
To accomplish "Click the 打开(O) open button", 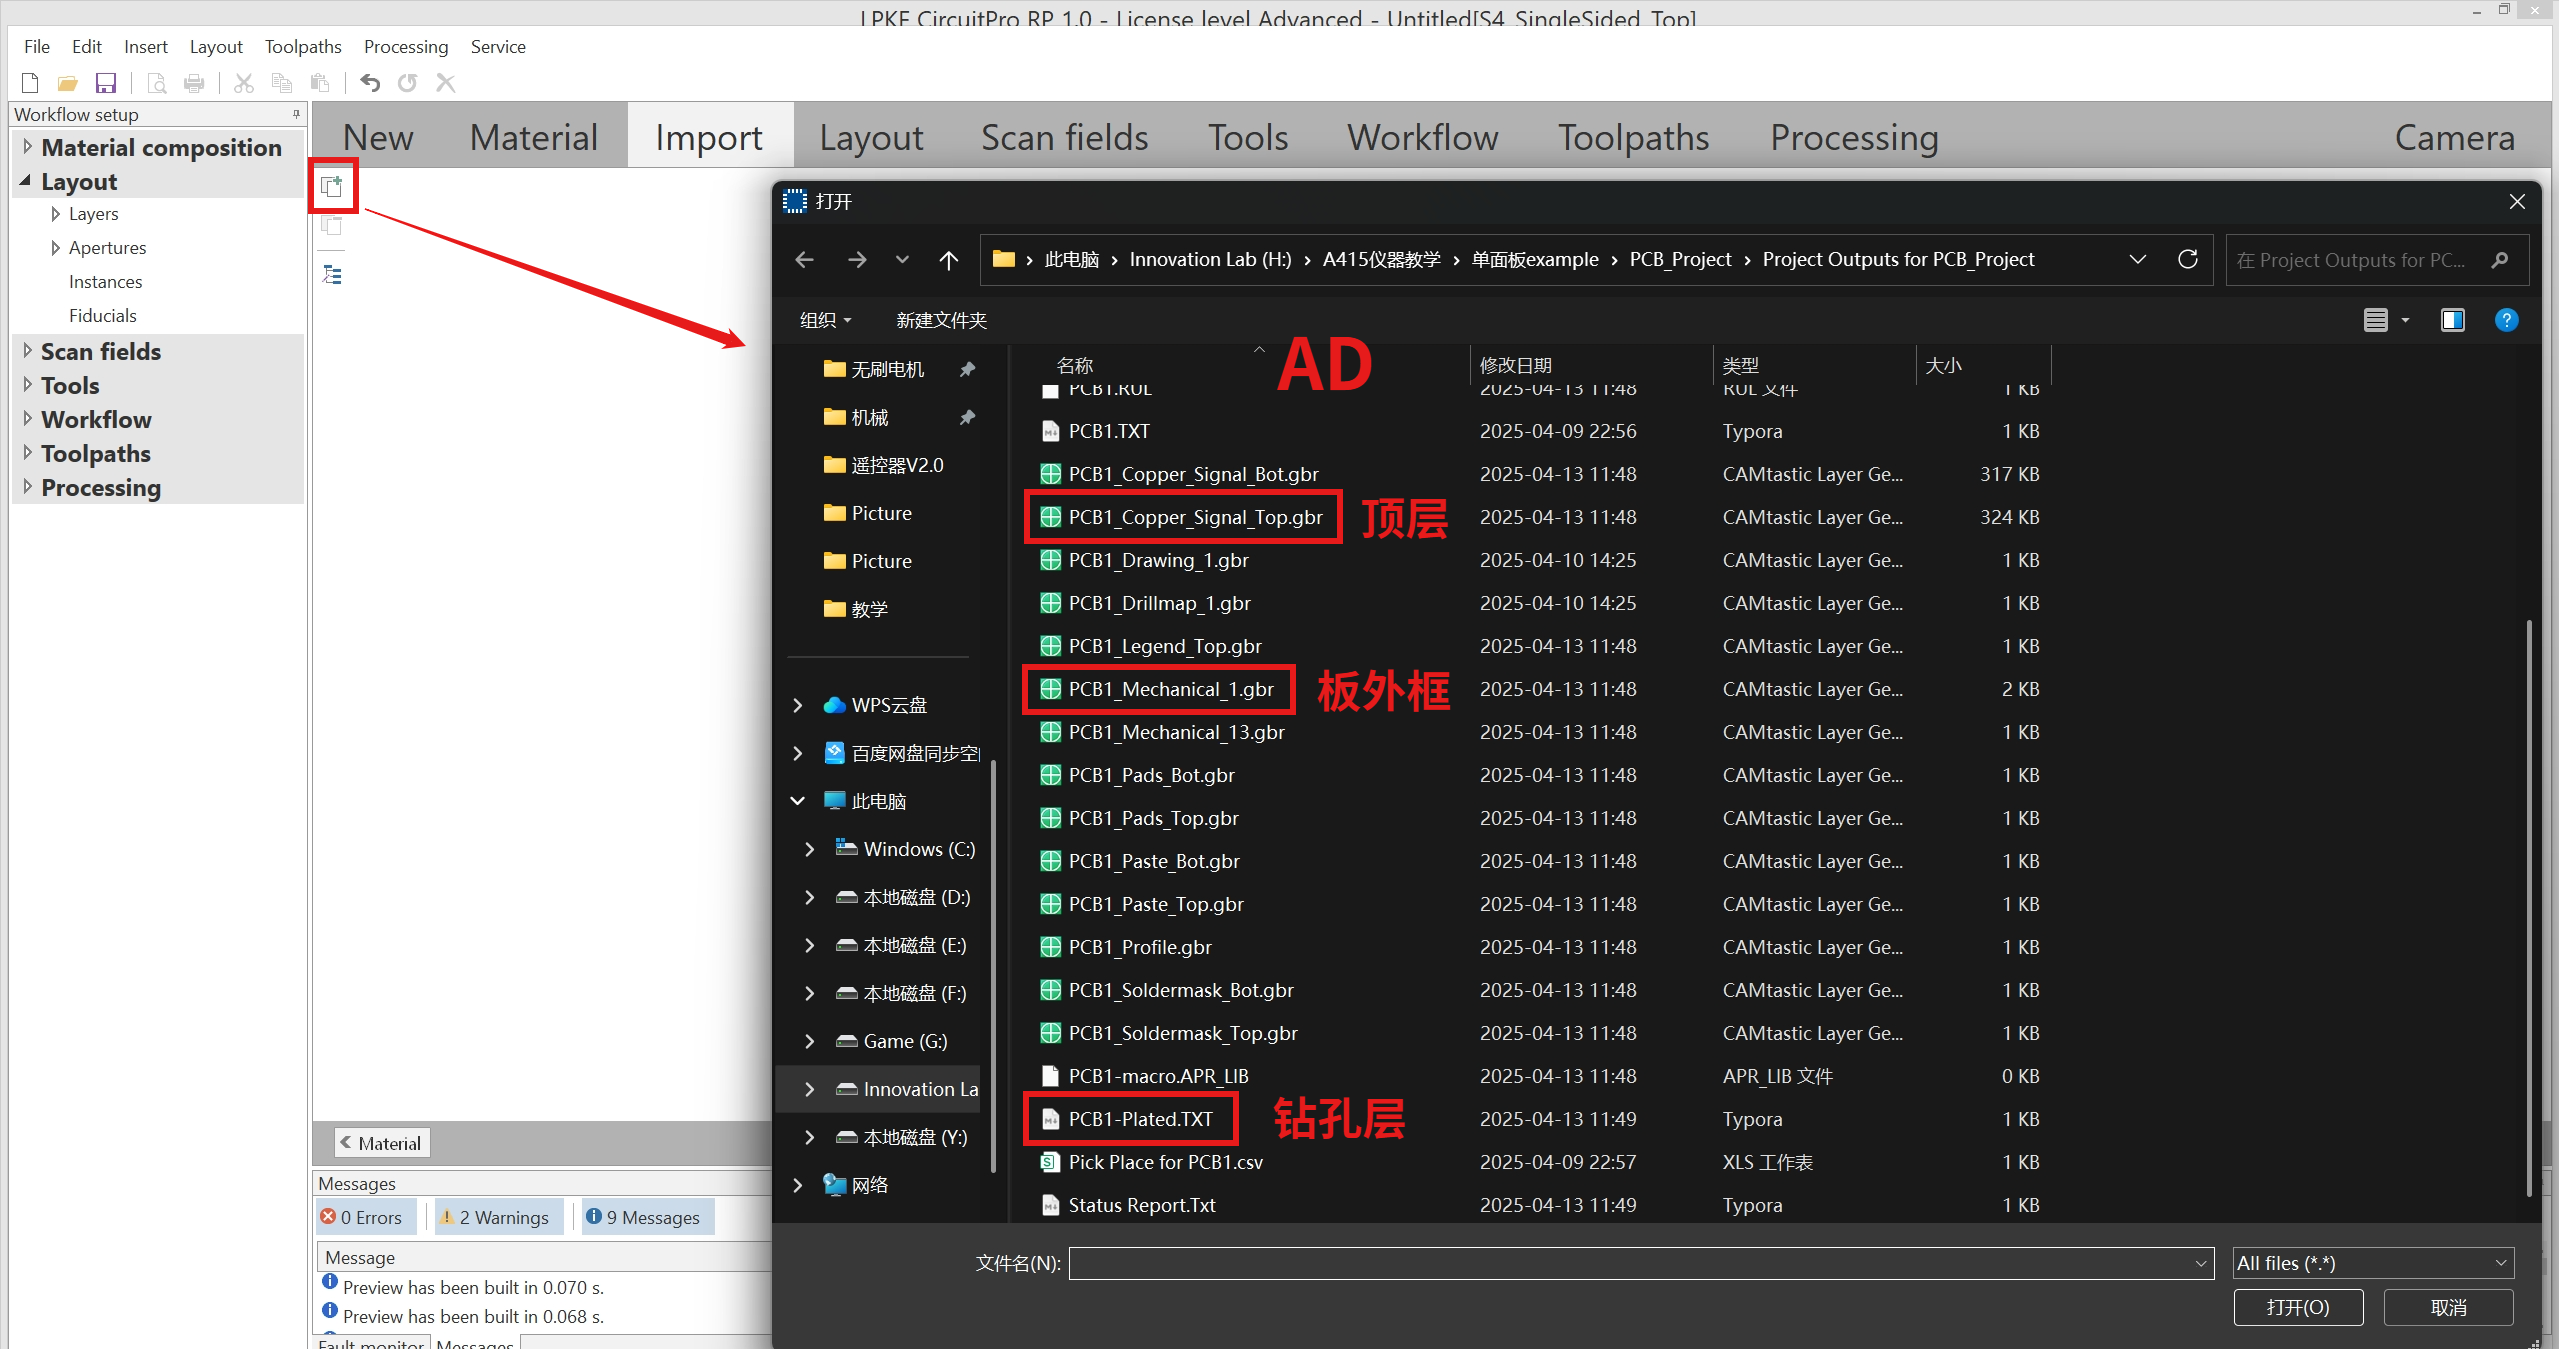I will pyautogui.click(x=2297, y=1307).
